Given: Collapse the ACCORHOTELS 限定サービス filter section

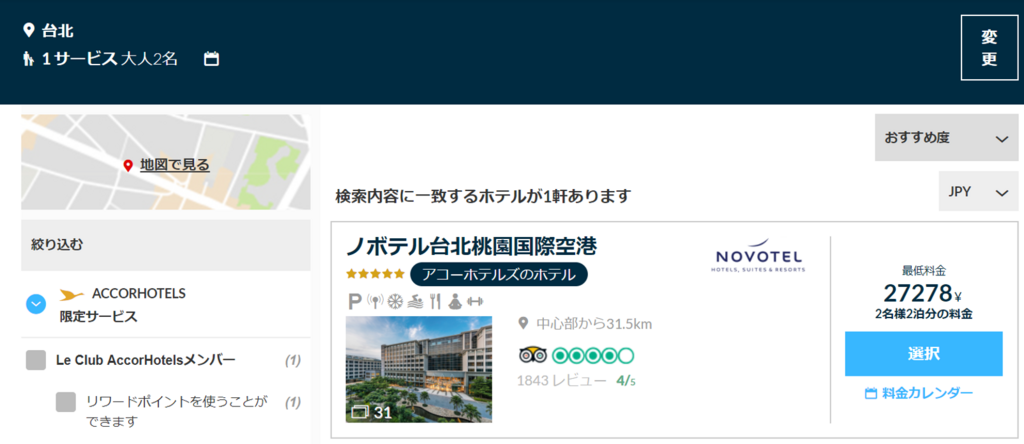Looking at the screenshot, I should click(36, 304).
